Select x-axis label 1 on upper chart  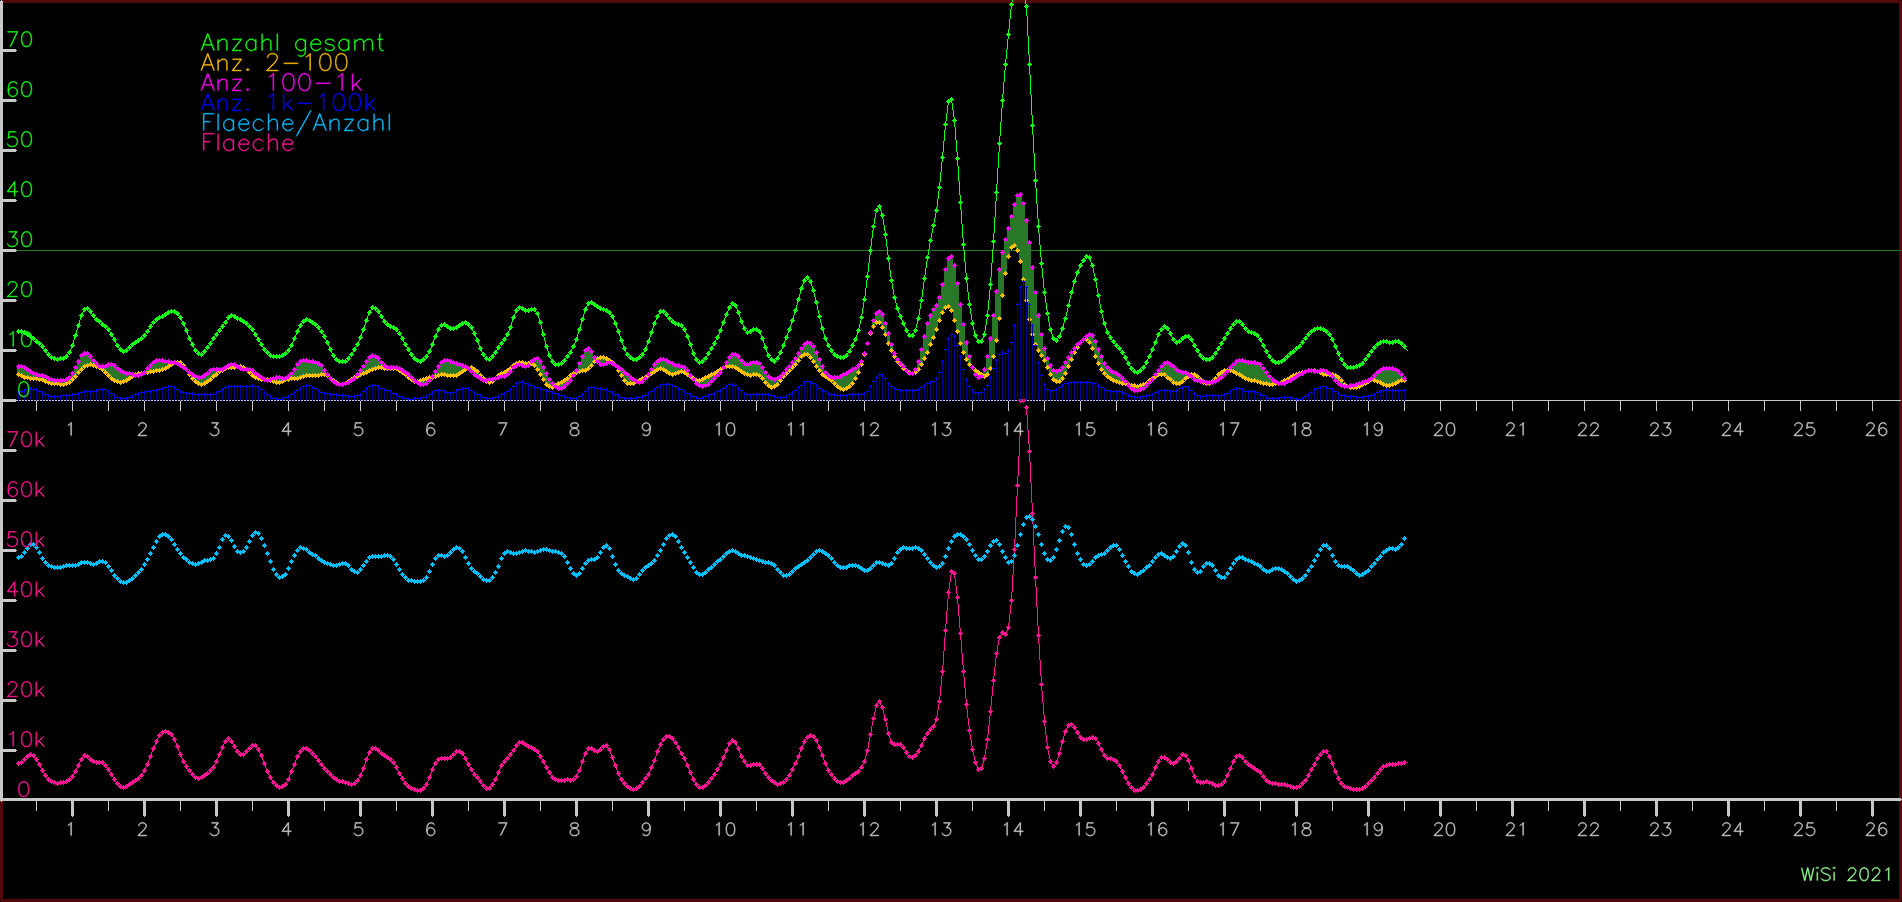[70, 429]
